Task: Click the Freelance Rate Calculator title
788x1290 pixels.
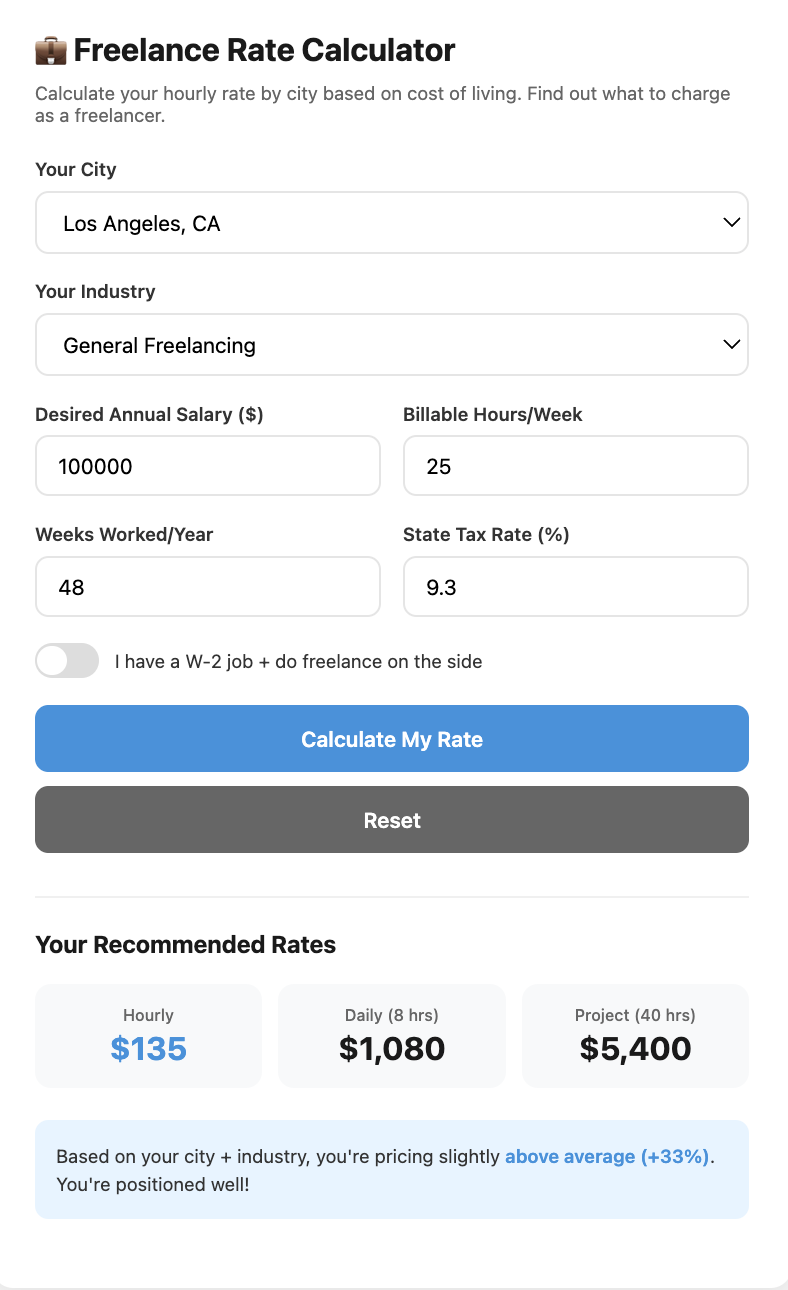Action: pos(265,50)
